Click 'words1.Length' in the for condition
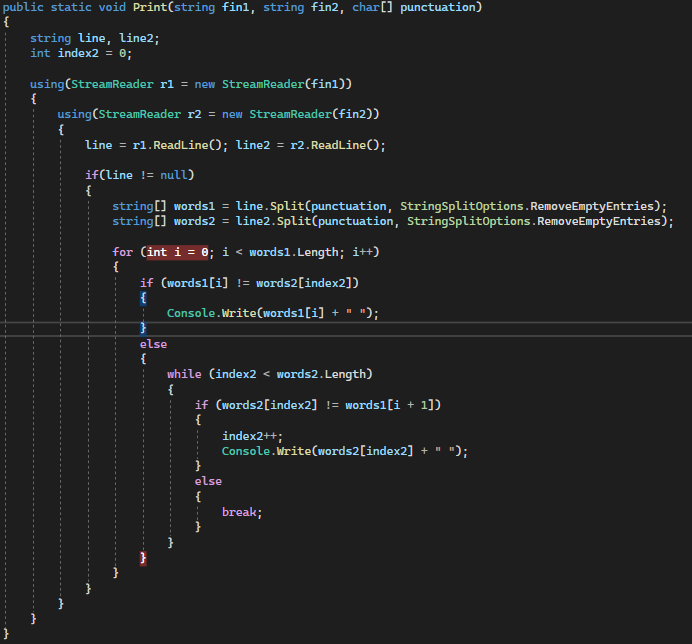The width and height of the screenshot is (692, 644). [x=293, y=252]
